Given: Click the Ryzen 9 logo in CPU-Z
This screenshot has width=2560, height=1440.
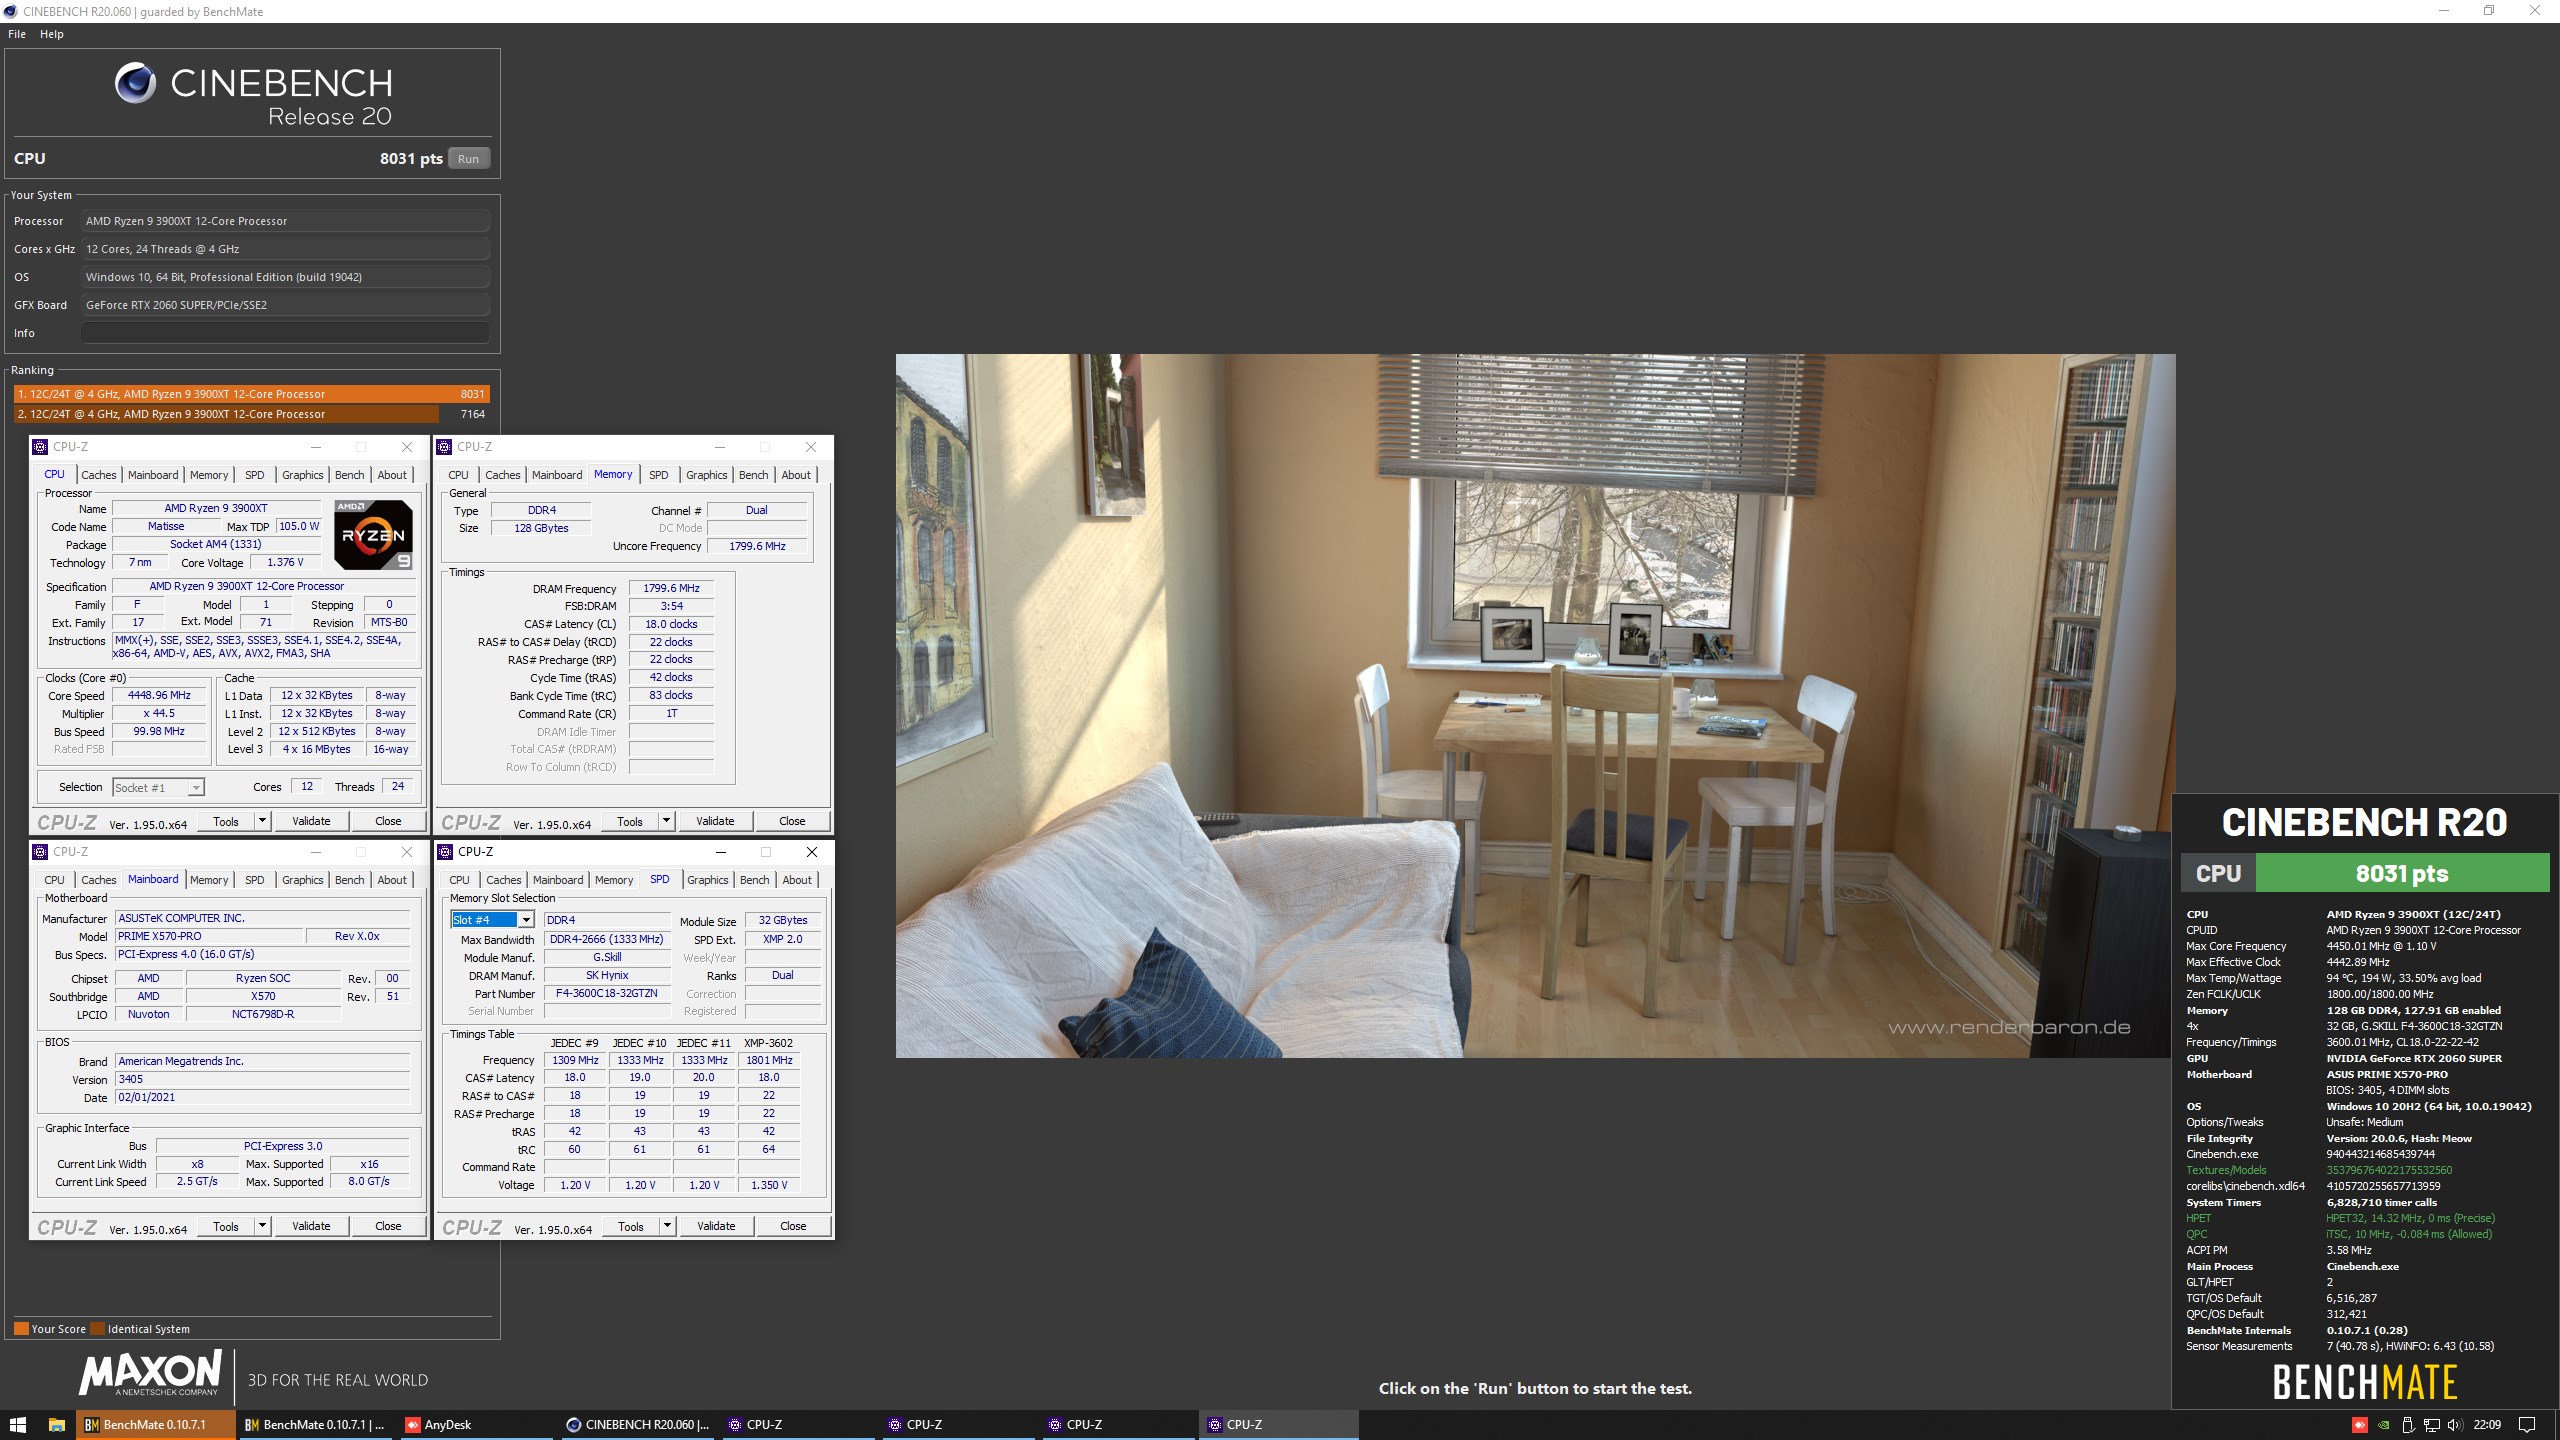Looking at the screenshot, I should (x=373, y=535).
